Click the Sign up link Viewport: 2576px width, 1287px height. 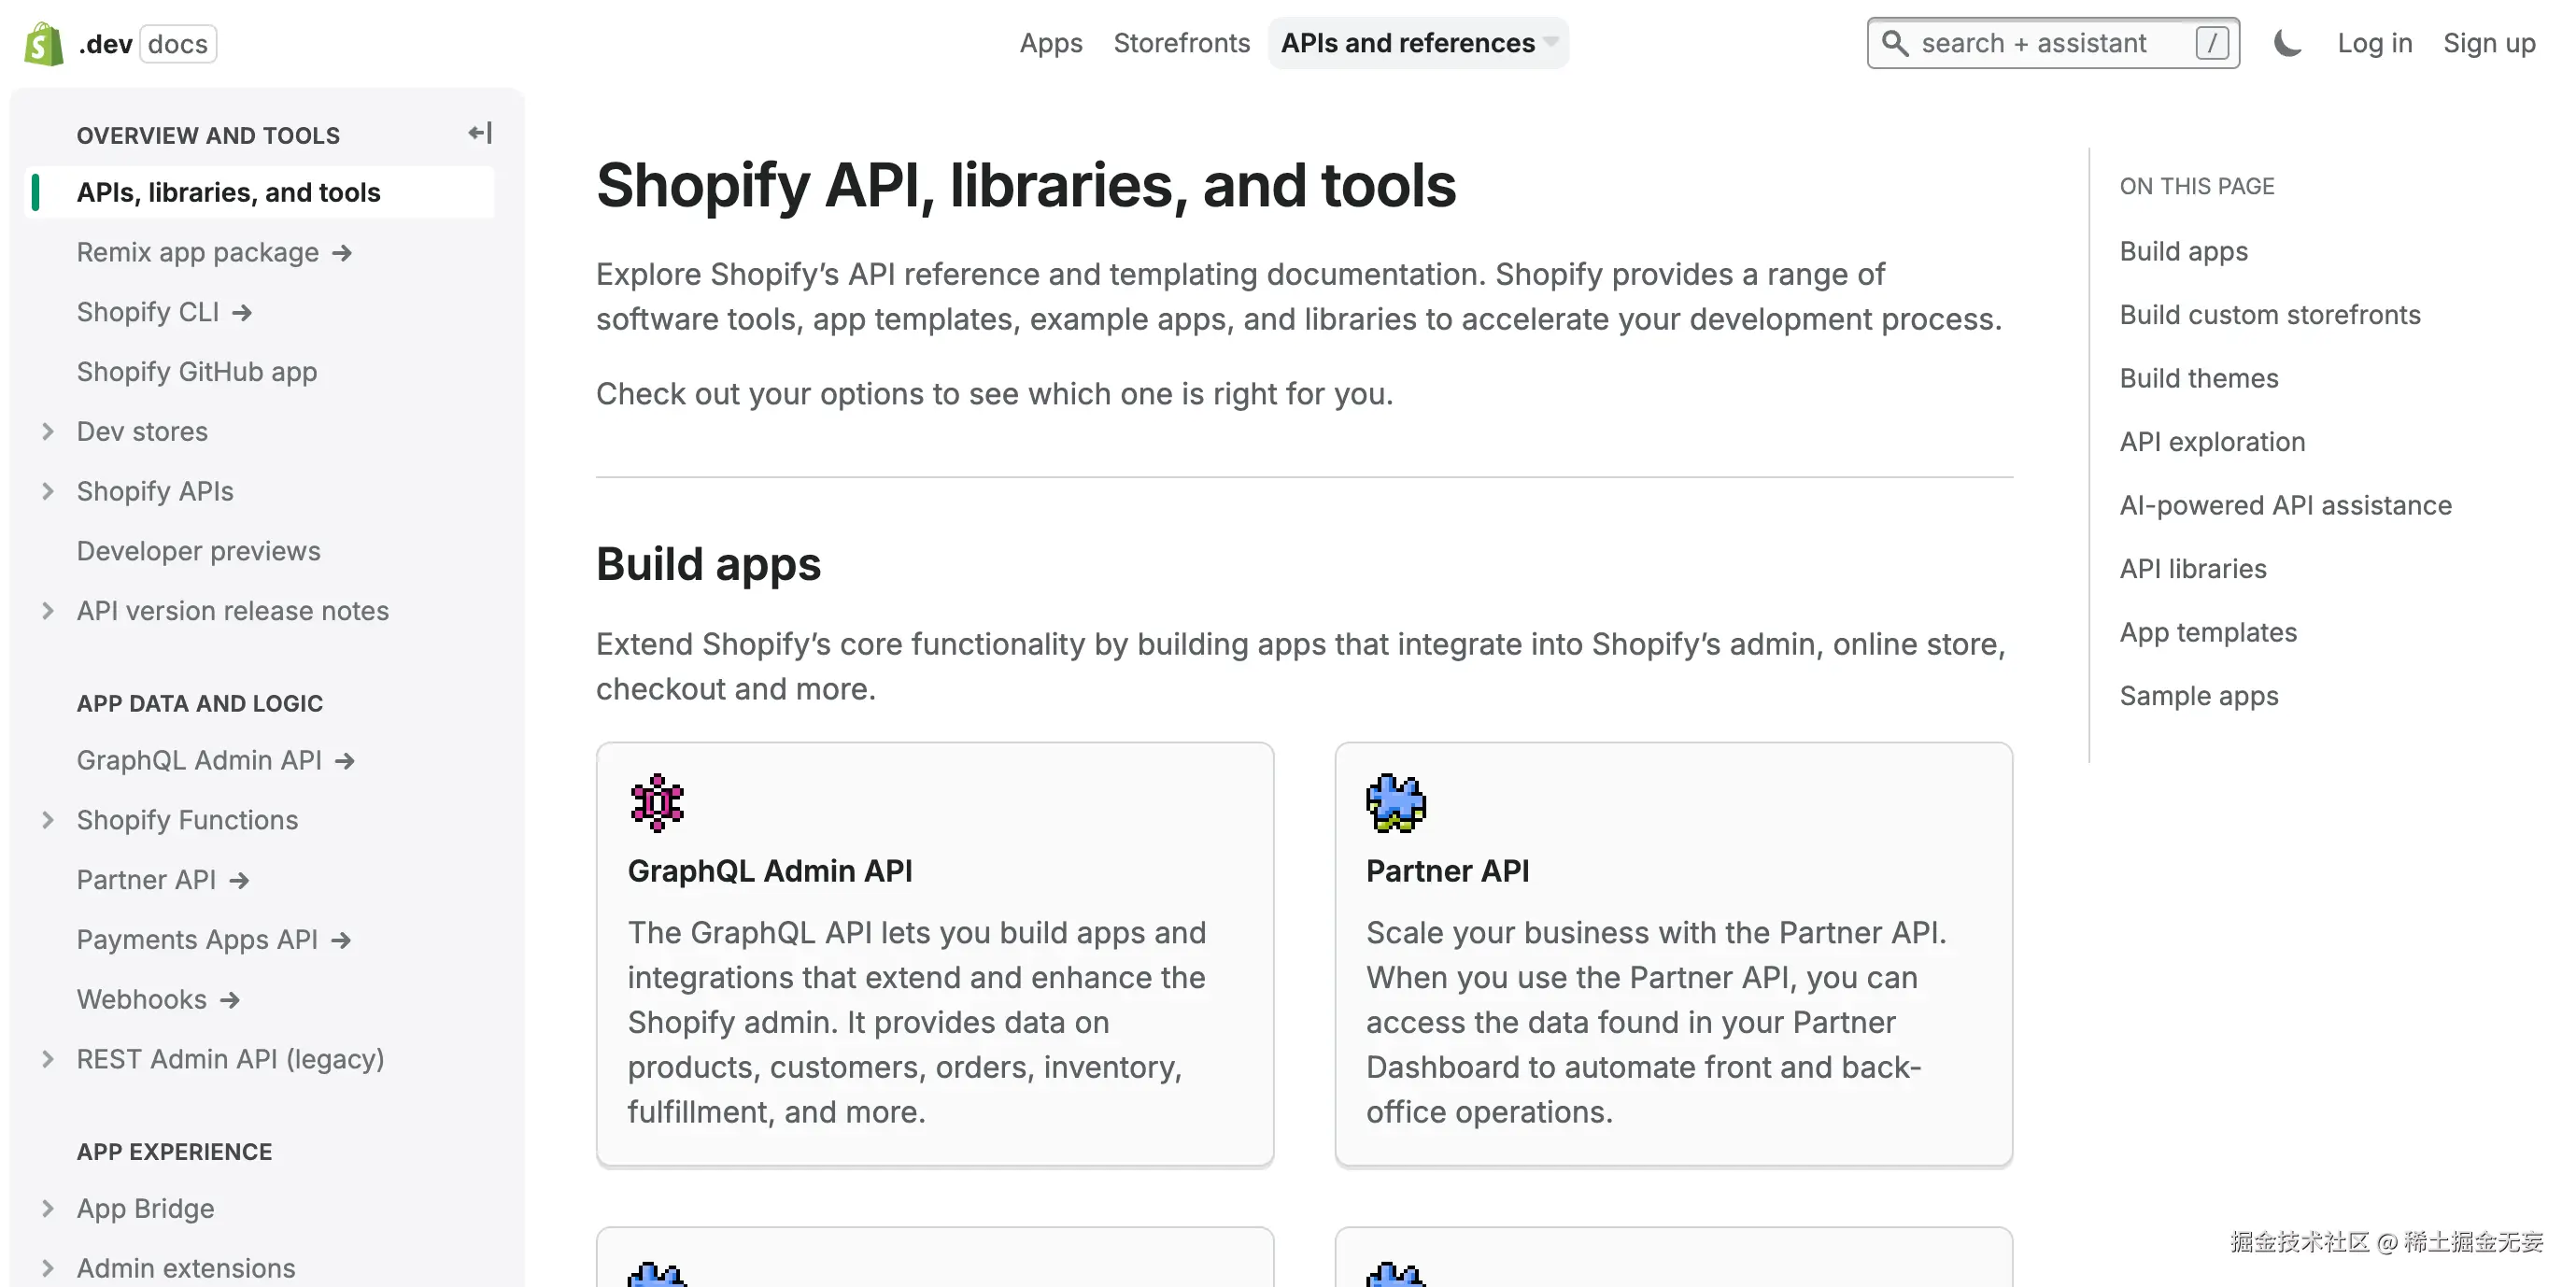tap(2489, 43)
